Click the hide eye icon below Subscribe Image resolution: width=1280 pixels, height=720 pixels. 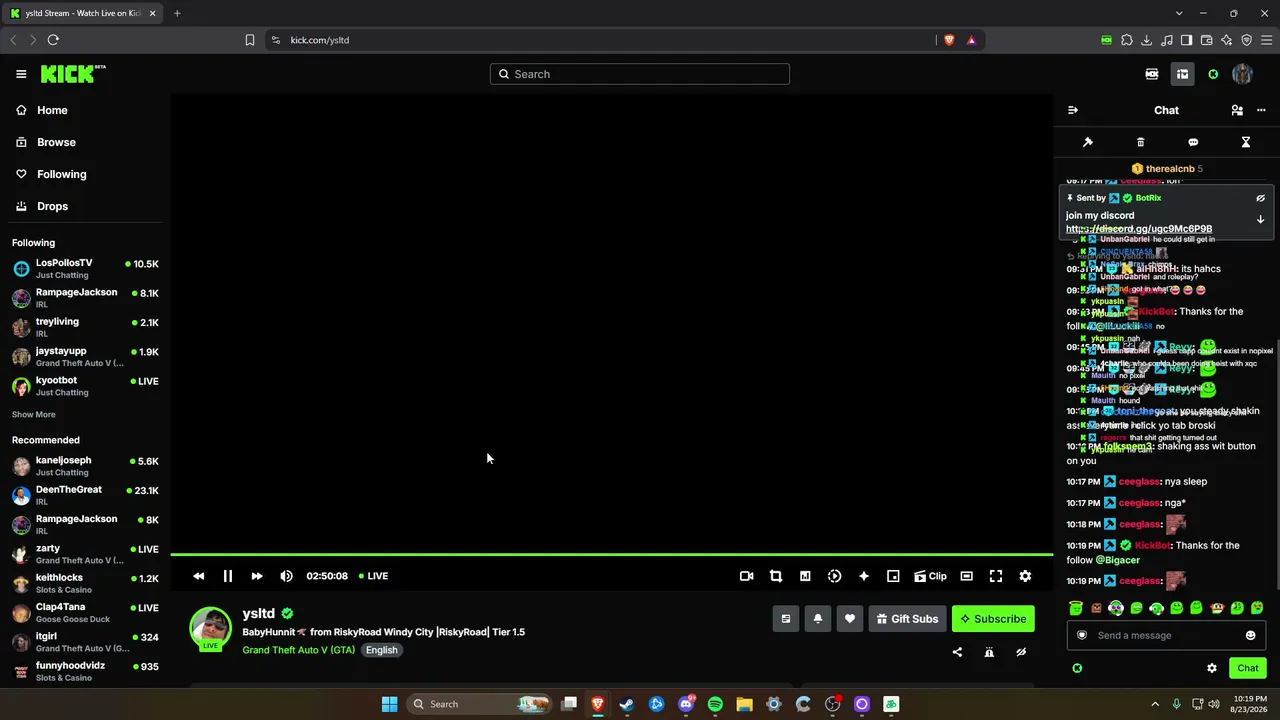pos(1021,652)
